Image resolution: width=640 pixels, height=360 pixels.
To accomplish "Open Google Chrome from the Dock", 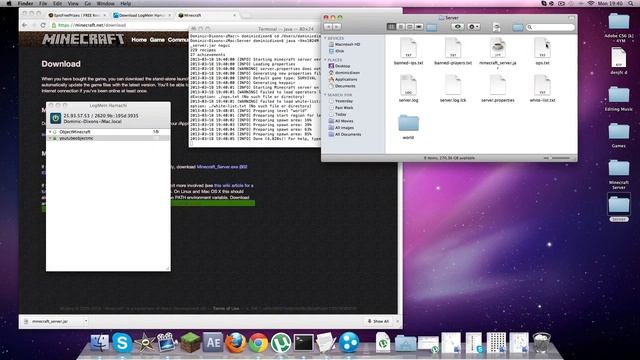I will point(258,342).
